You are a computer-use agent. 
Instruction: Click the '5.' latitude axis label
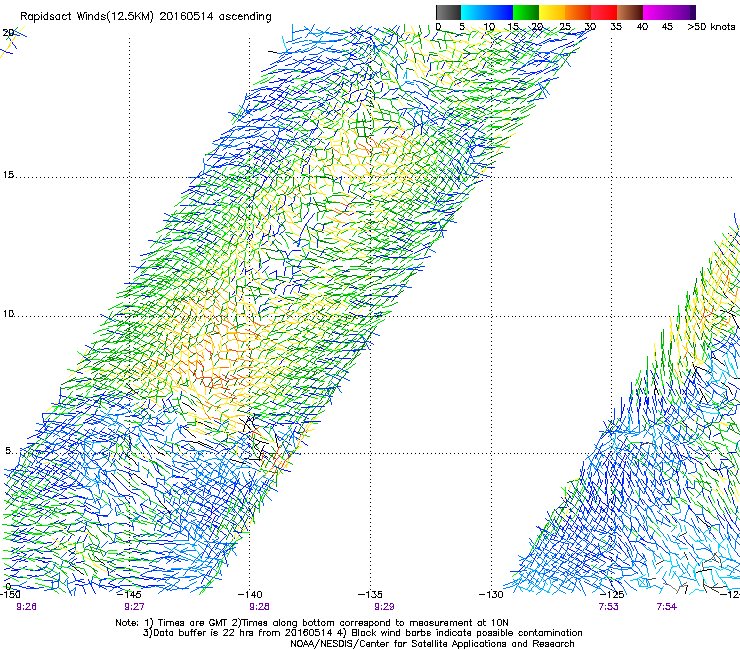point(9,451)
